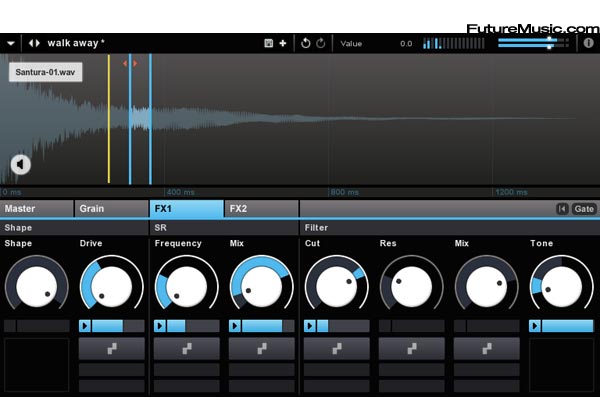
Task: Save the preset with the disk icon
Action: point(269,43)
